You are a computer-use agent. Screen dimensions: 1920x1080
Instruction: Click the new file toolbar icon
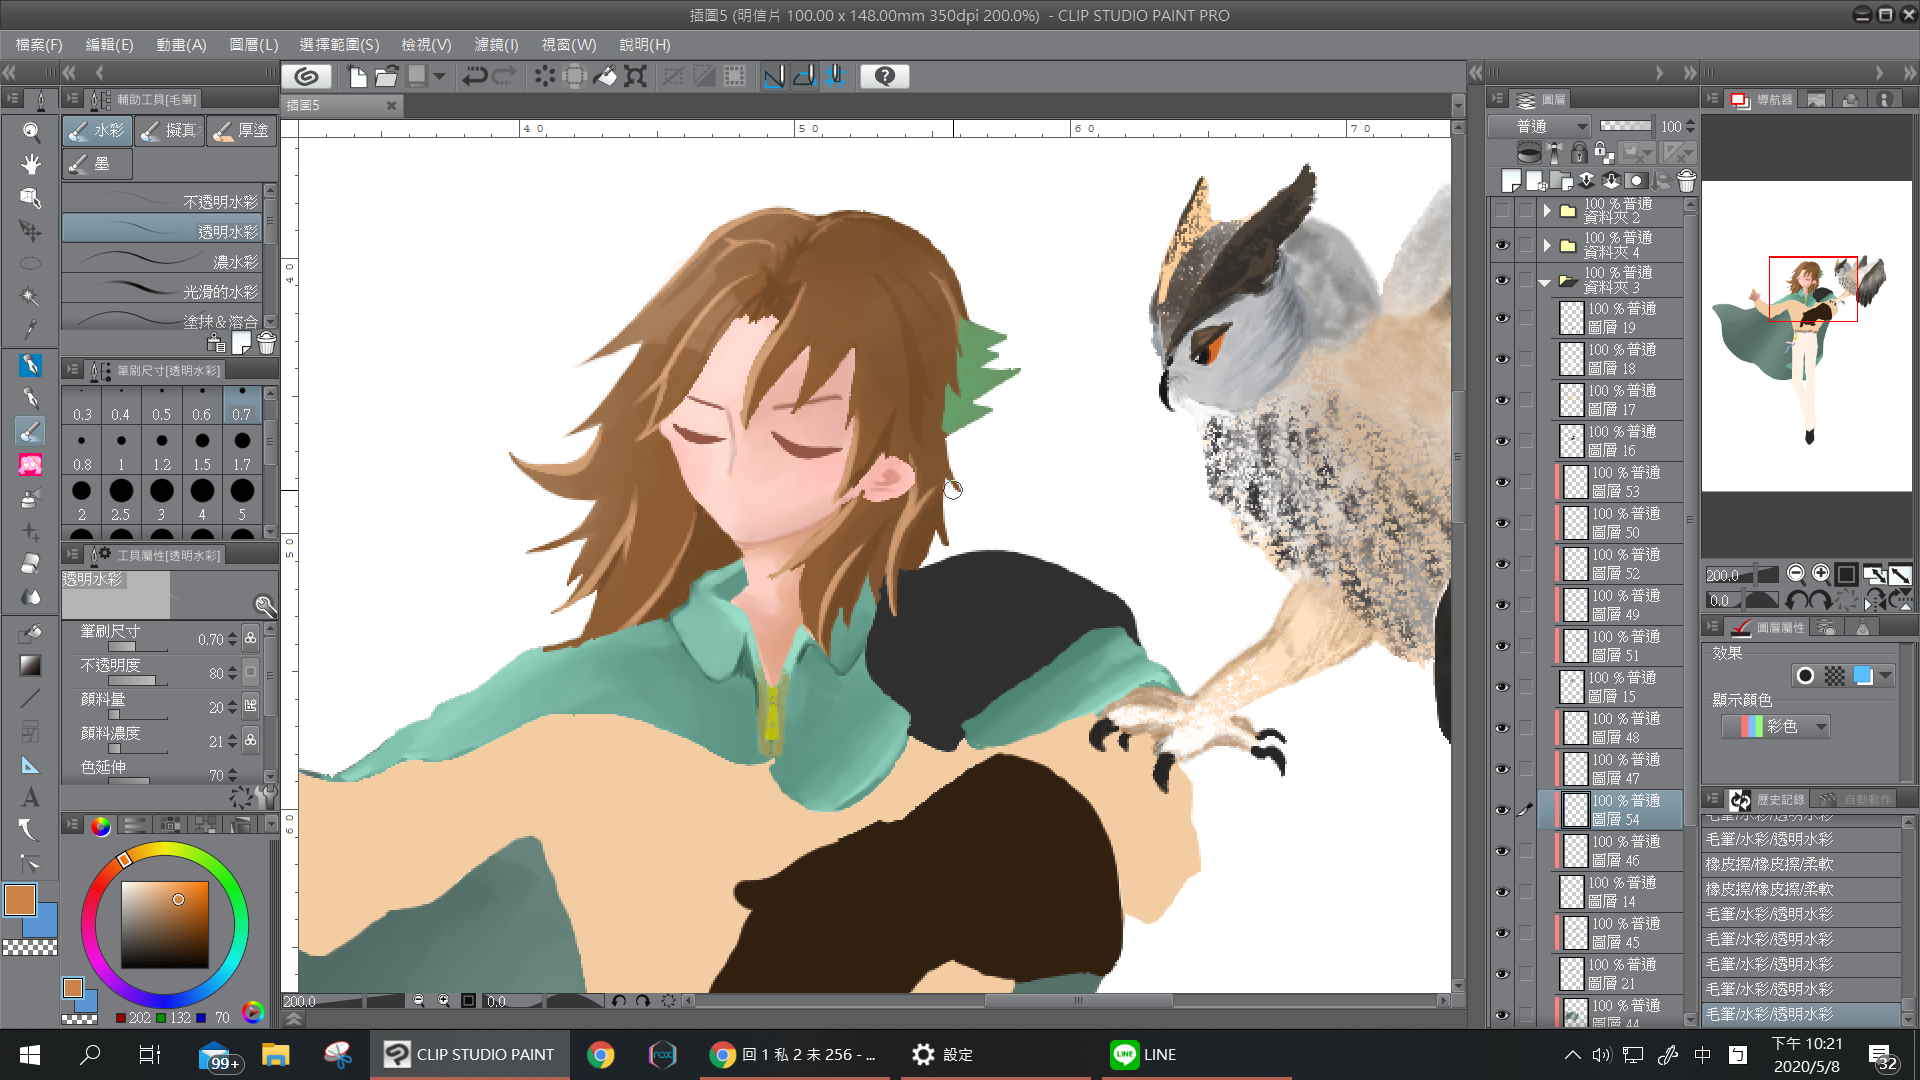pyautogui.click(x=357, y=76)
